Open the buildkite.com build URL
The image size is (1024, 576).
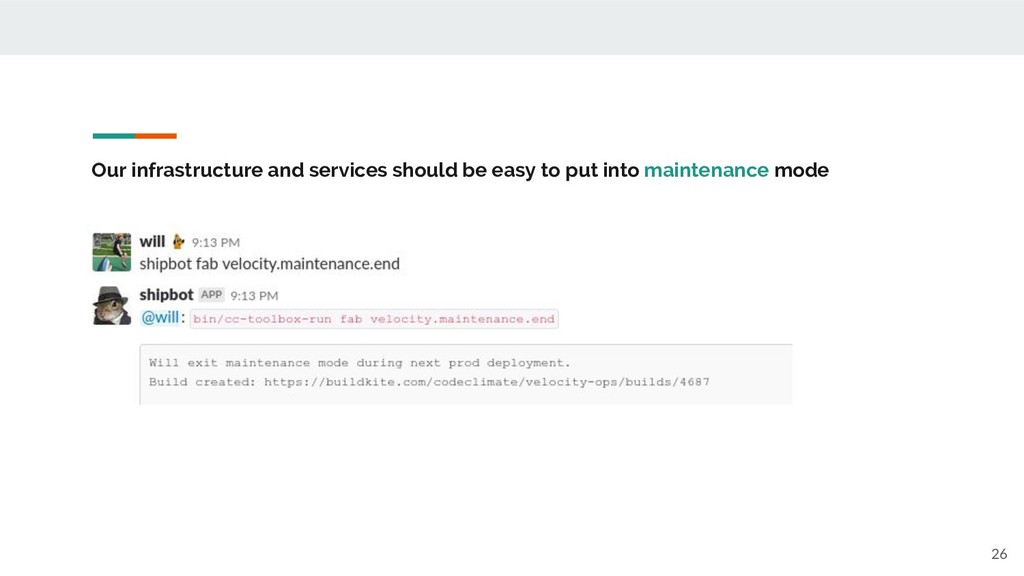487,382
